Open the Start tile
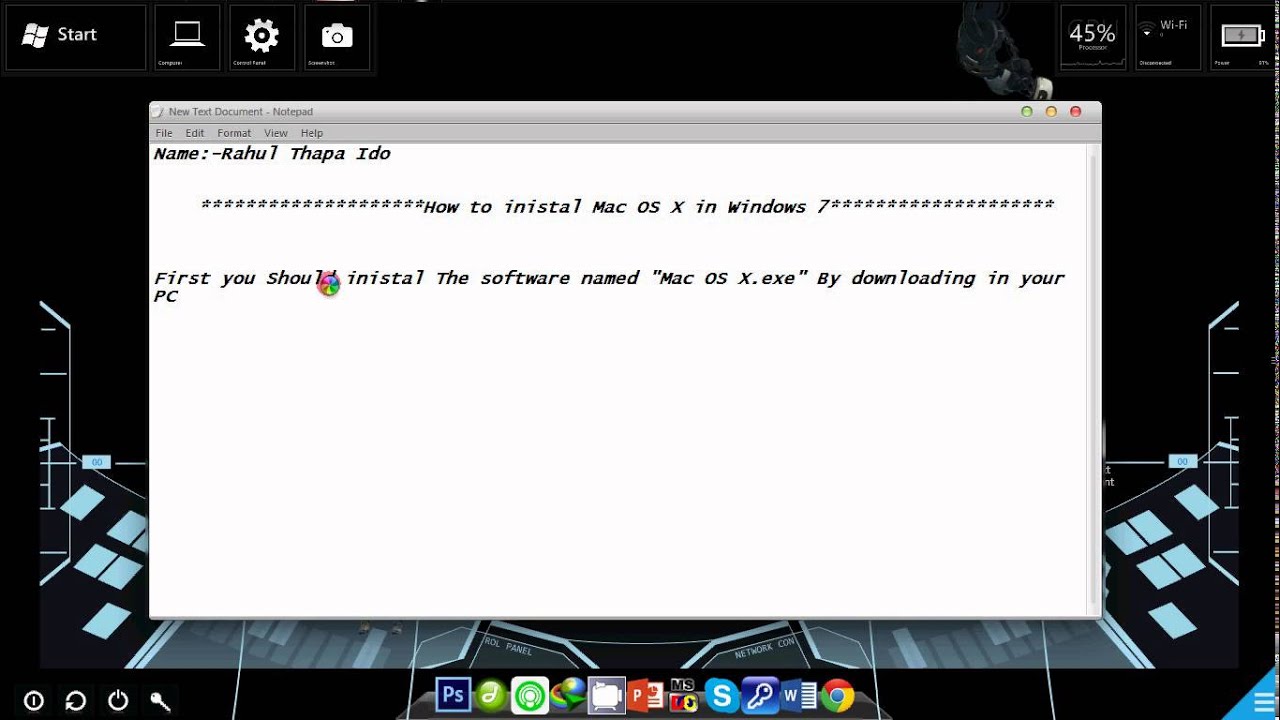This screenshot has height=720, width=1280. tap(76, 37)
